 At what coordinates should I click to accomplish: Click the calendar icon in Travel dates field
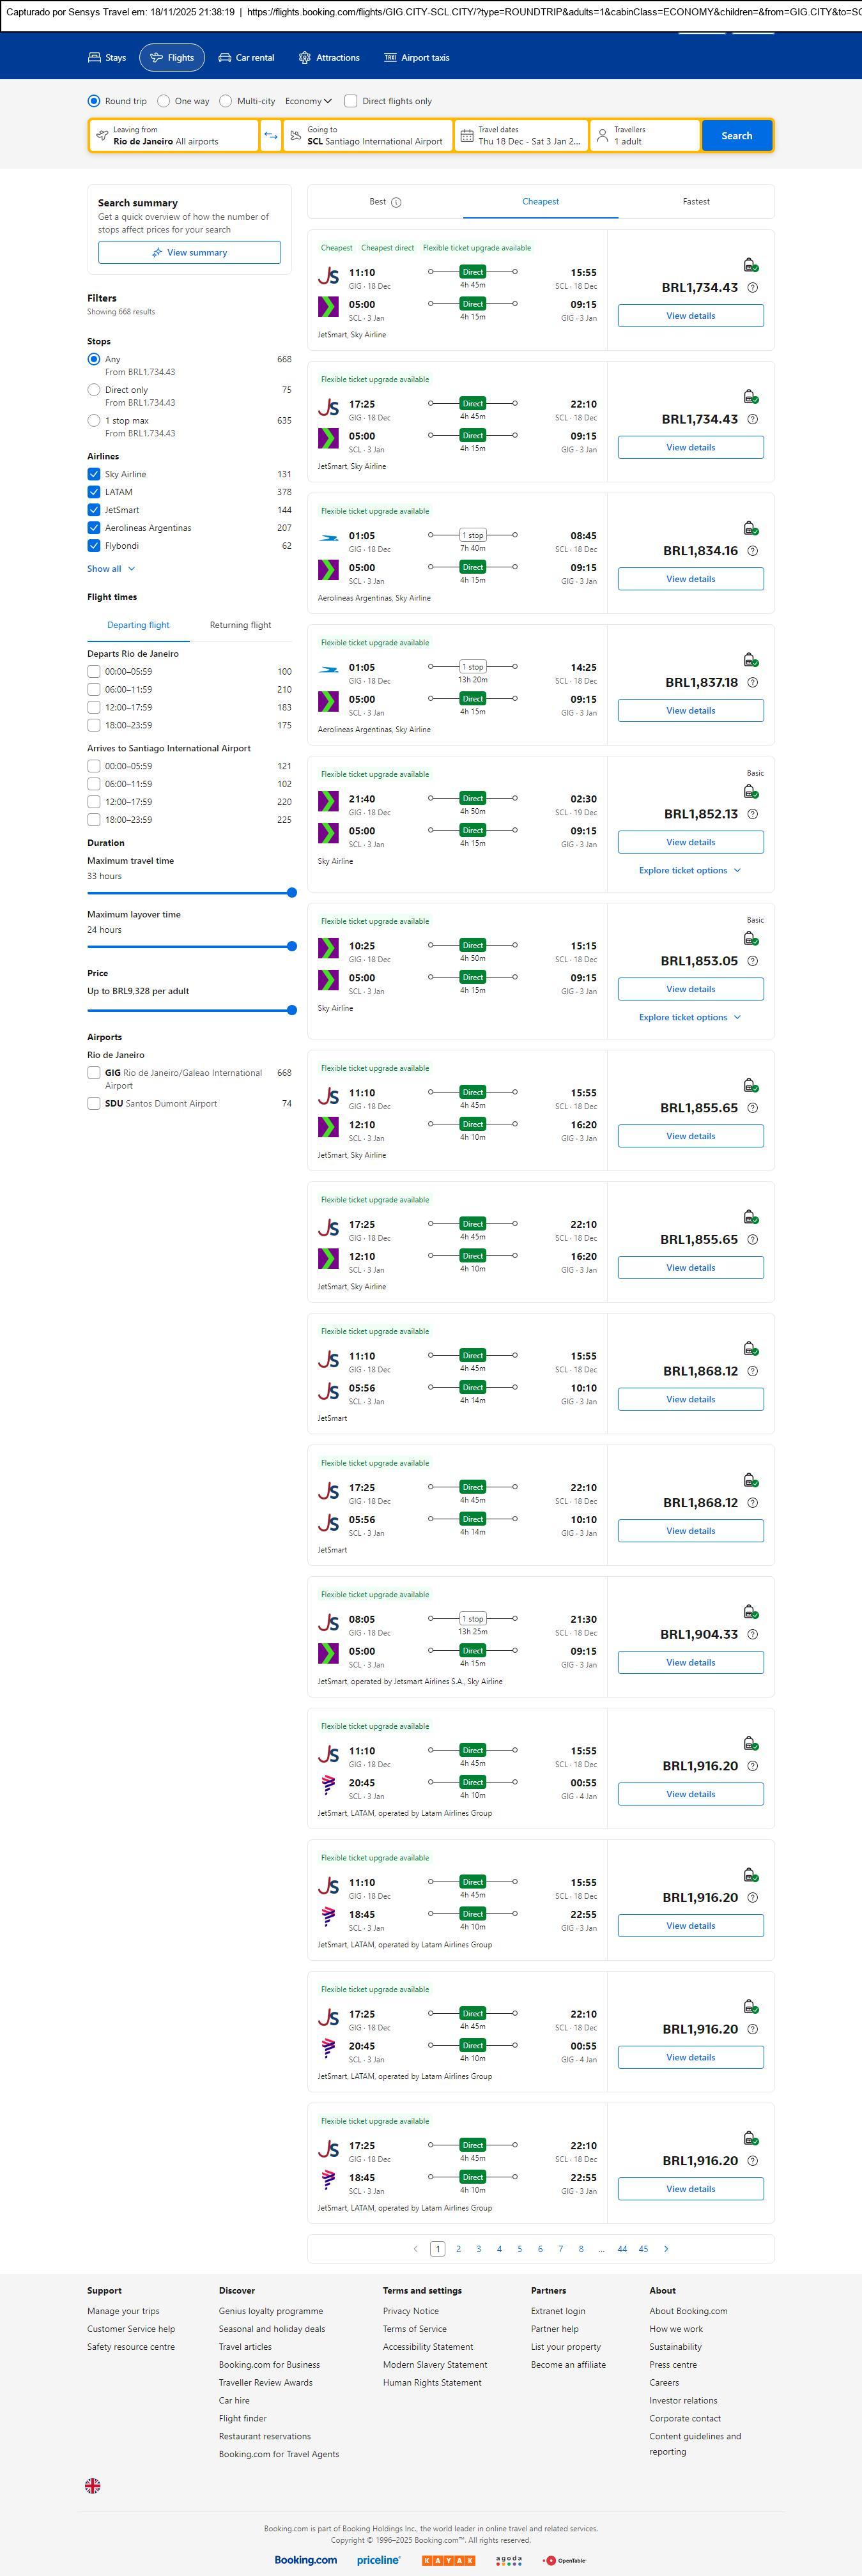(x=466, y=136)
